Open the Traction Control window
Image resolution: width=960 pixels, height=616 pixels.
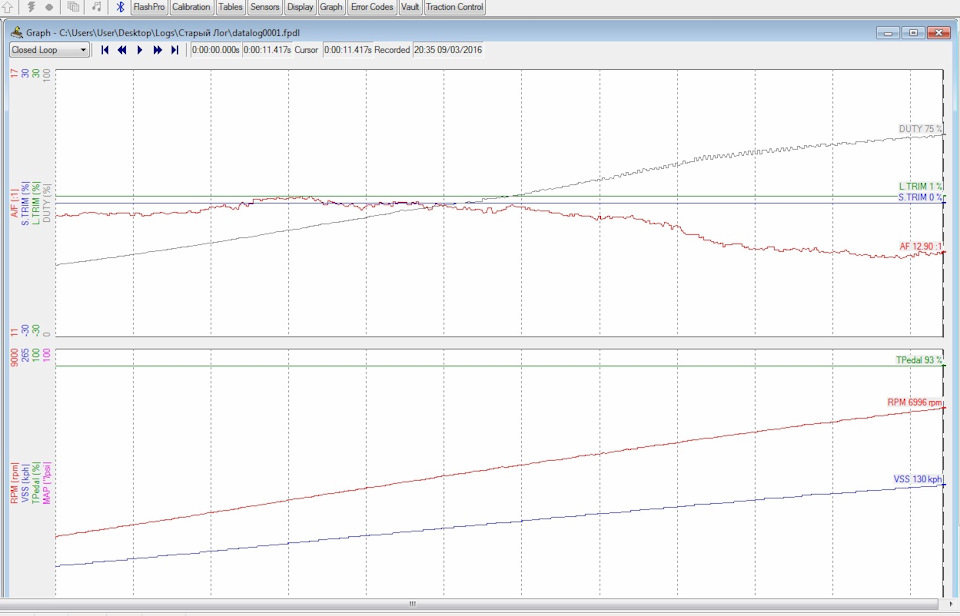click(x=455, y=7)
